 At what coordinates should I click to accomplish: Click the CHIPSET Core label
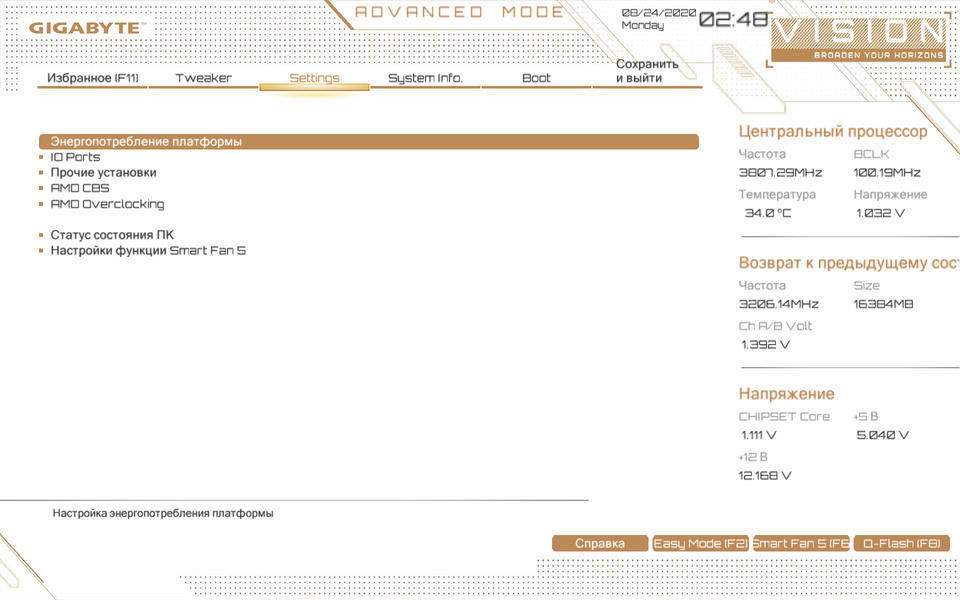pos(784,417)
